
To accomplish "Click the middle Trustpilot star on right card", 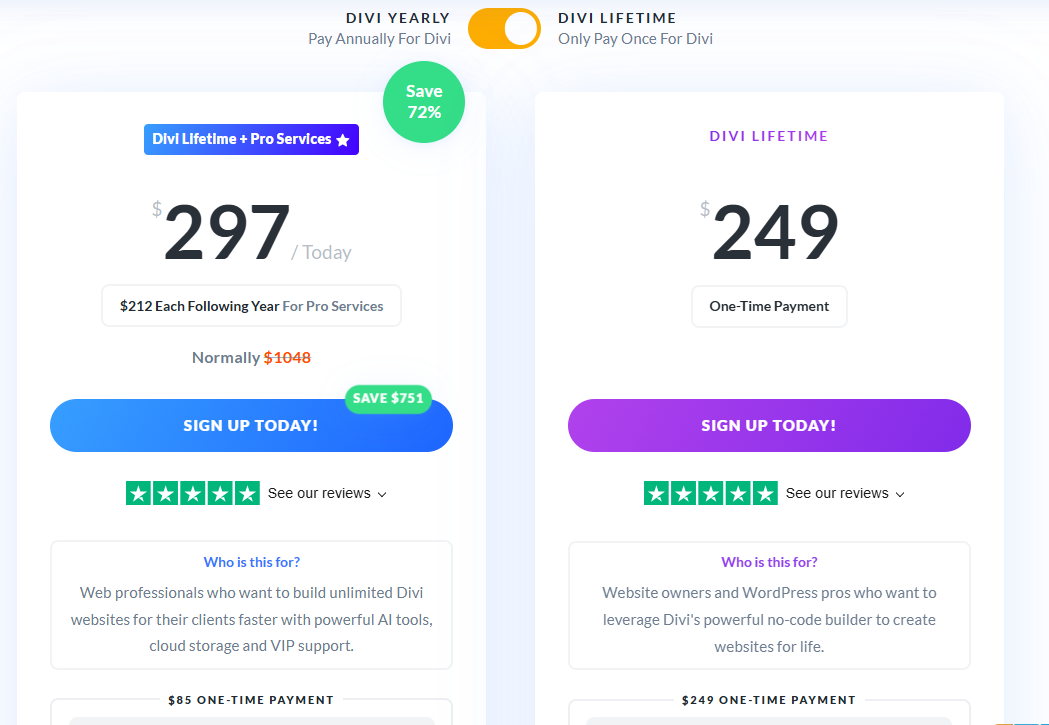I will pyautogui.click(x=711, y=493).
